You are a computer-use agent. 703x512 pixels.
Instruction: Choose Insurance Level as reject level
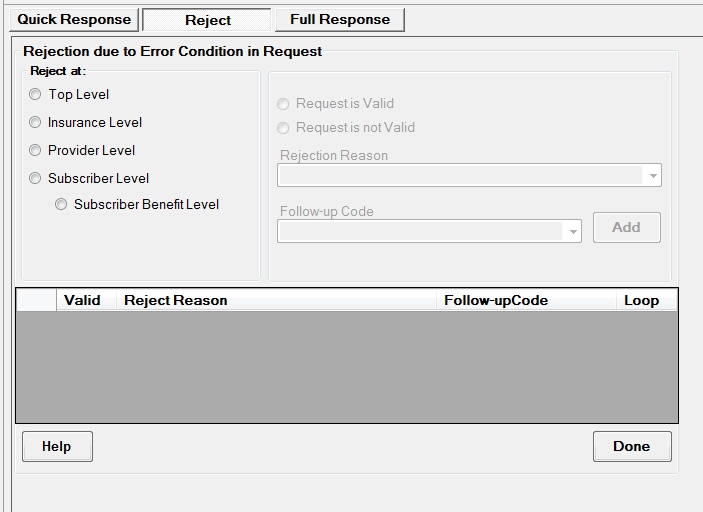tap(36, 123)
